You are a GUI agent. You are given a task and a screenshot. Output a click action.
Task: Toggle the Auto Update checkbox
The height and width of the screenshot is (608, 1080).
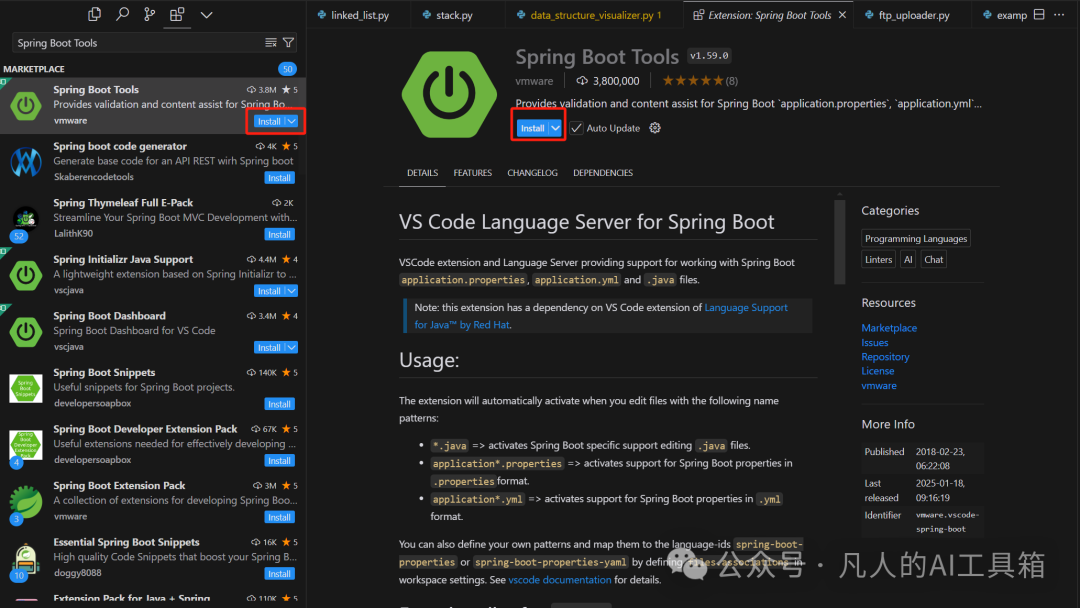[577, 128]
